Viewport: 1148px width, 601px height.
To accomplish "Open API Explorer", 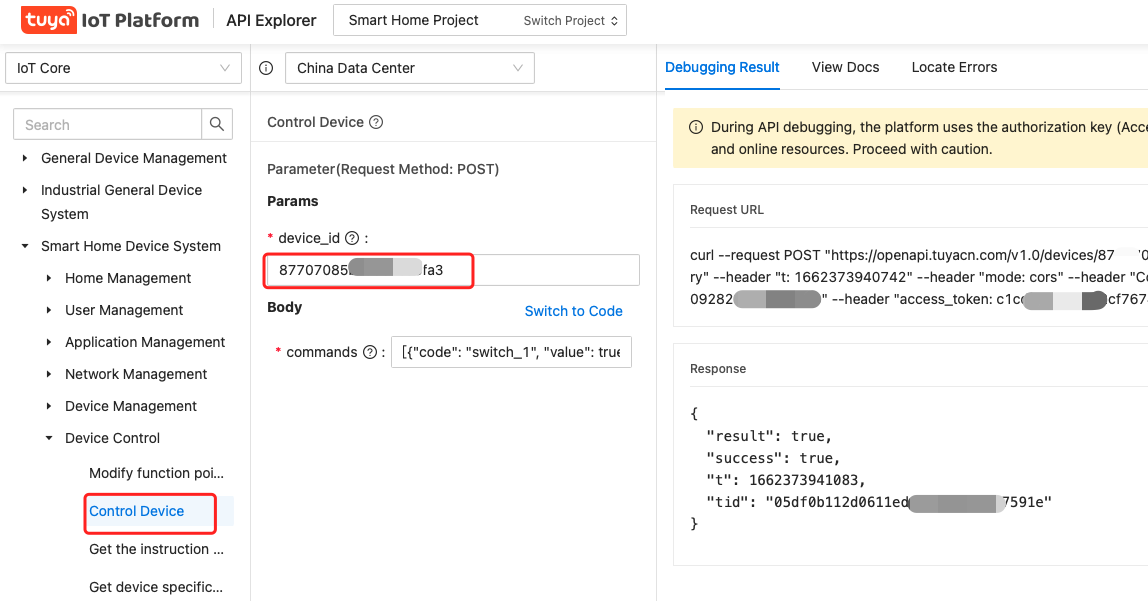I will [271, 20].
